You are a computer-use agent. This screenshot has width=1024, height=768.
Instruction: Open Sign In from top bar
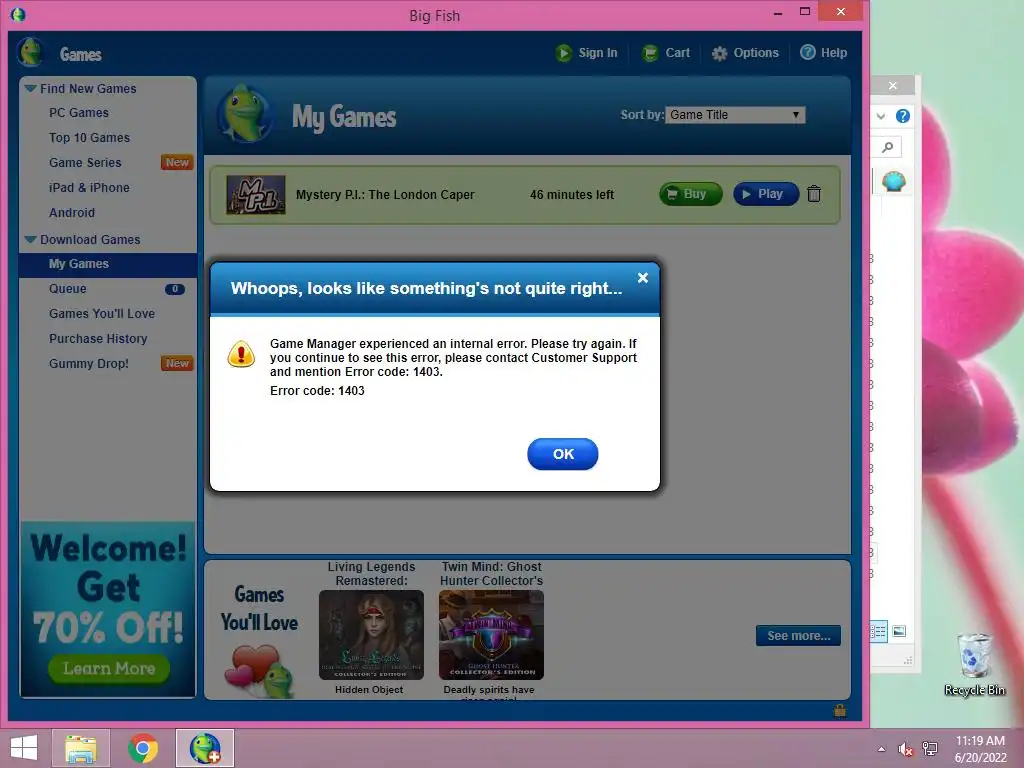[586, 53]
